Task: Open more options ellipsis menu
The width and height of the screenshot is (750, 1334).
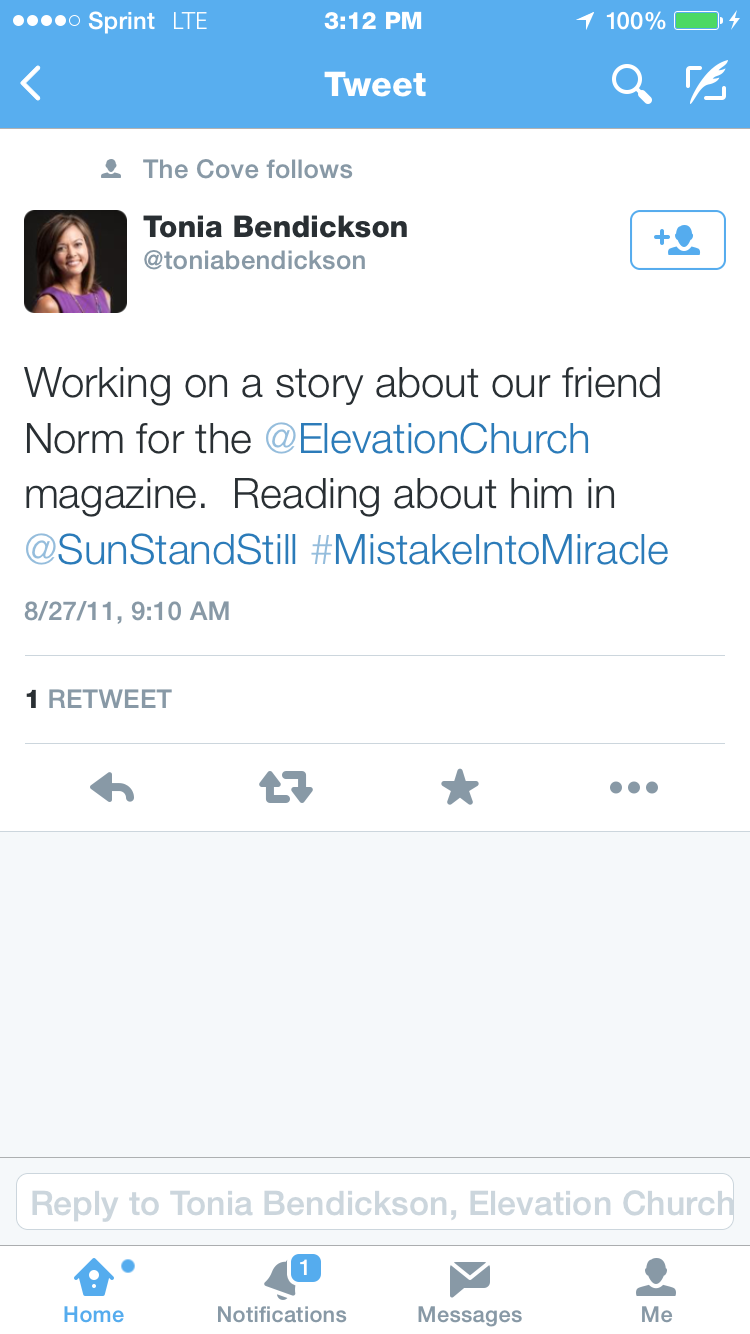Action: (633, 788)
